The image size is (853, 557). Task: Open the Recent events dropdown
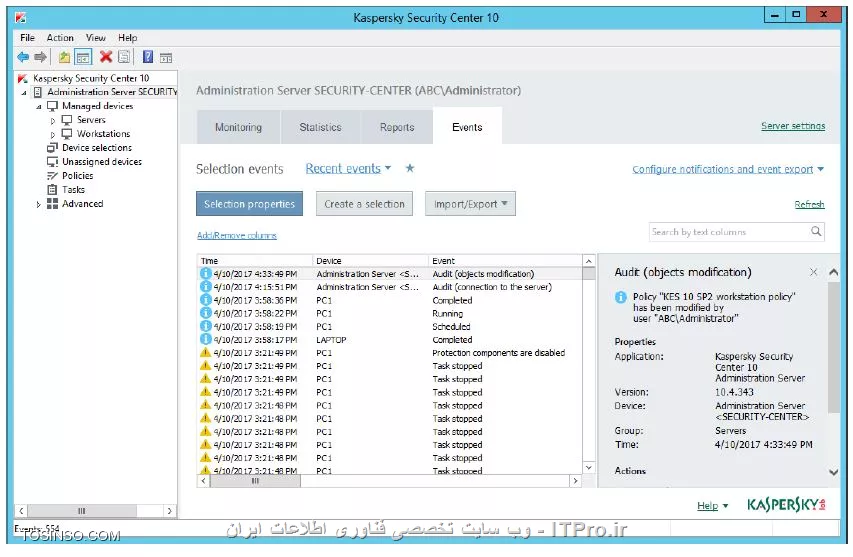(x=348, y=168)
